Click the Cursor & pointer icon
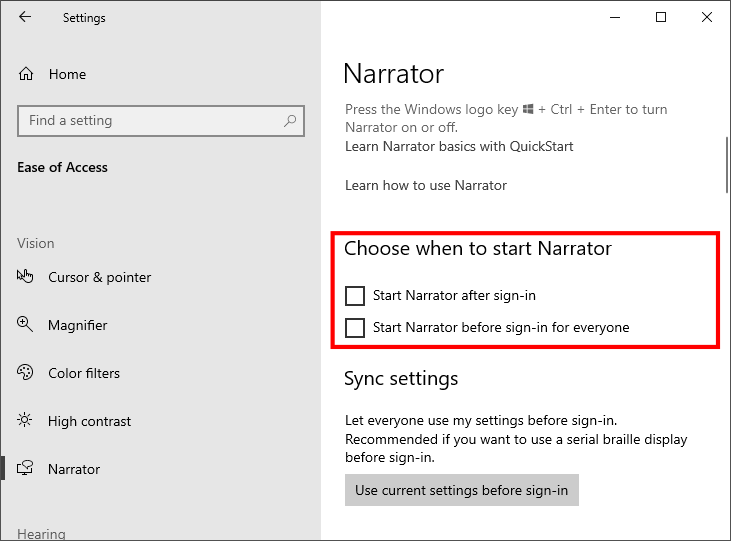Viewport: 731px width, 541px height. point(26,277)
